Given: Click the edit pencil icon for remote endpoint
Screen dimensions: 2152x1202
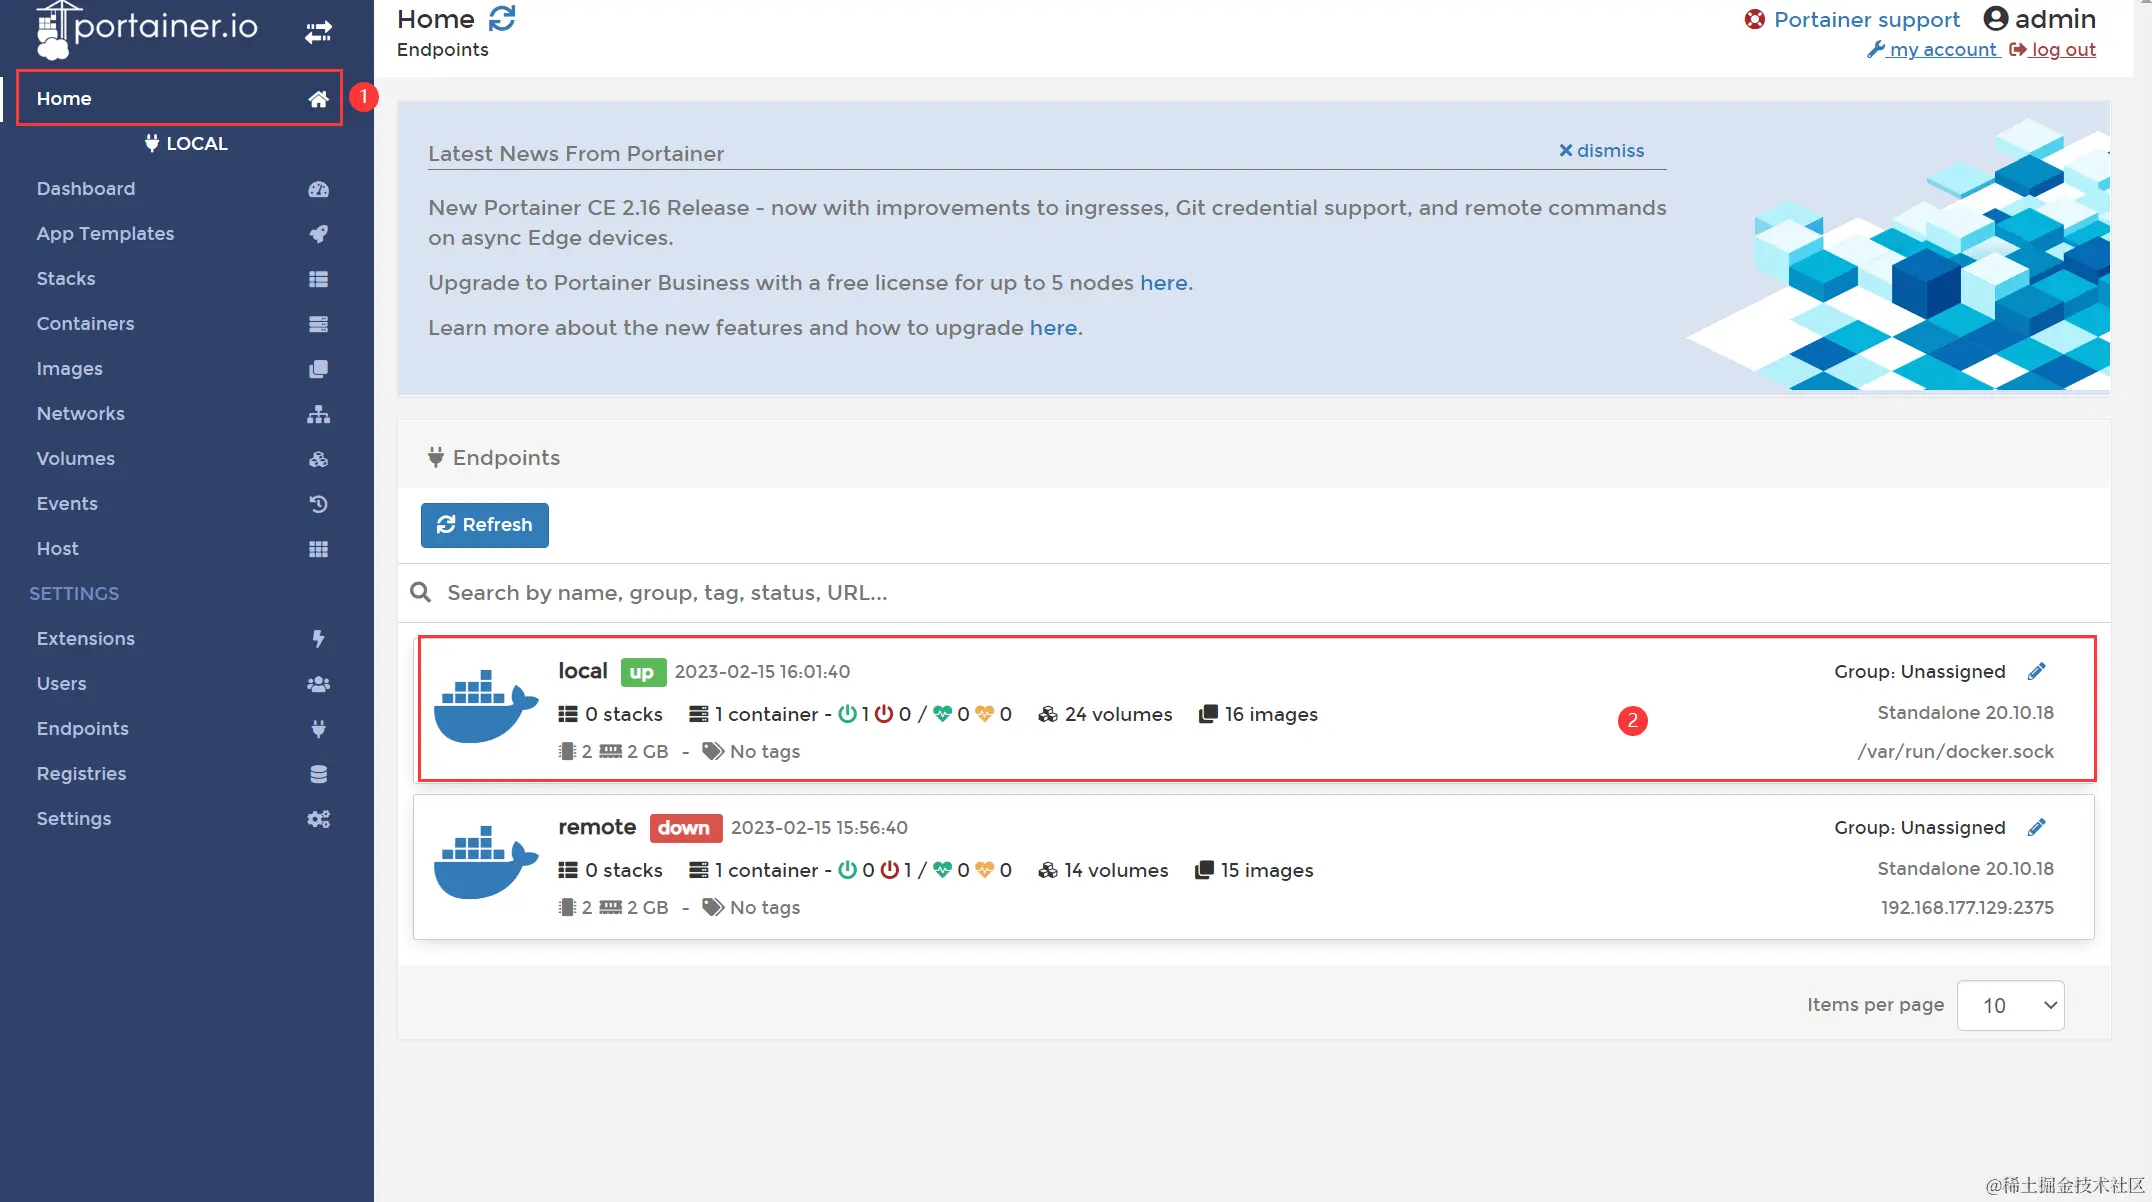Looking at the screenshot, I should click(2036, 827).
